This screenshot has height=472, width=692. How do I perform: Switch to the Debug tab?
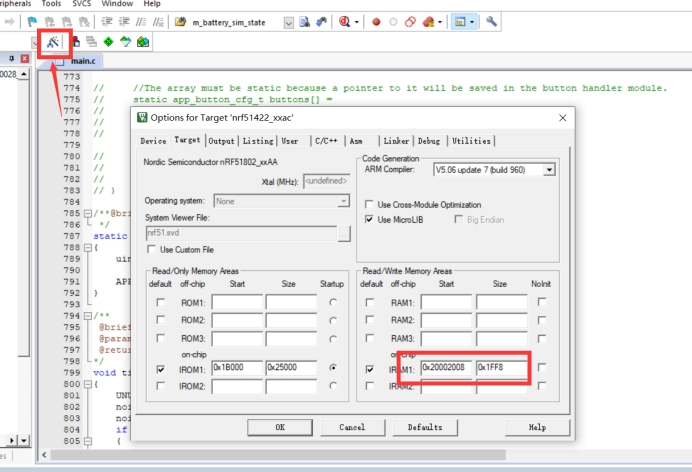(x=429, y=141)
